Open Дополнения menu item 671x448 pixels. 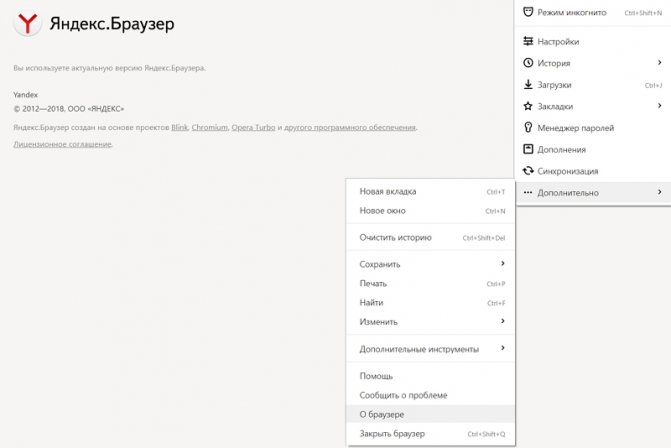pyautogui.click(x=593, y=149)
